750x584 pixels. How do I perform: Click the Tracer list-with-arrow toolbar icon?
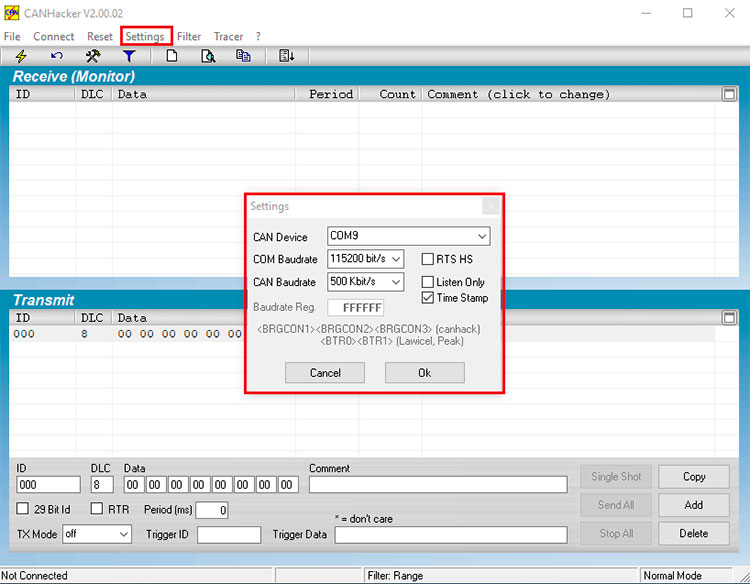tap(287, 56)
